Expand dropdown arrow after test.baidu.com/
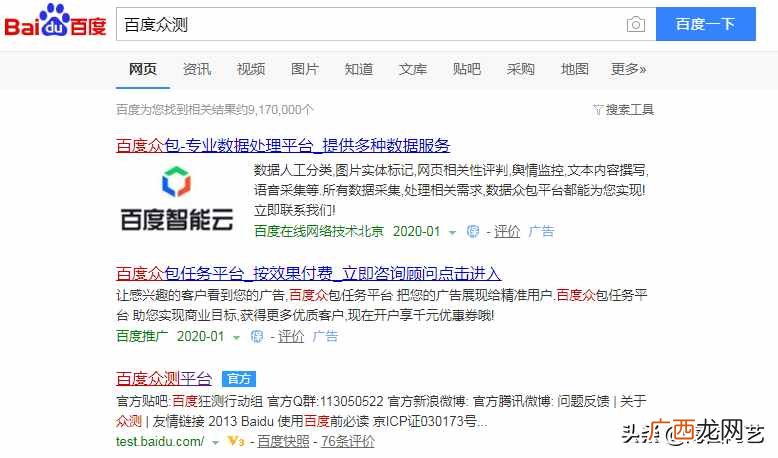 (x=215, y=442)
